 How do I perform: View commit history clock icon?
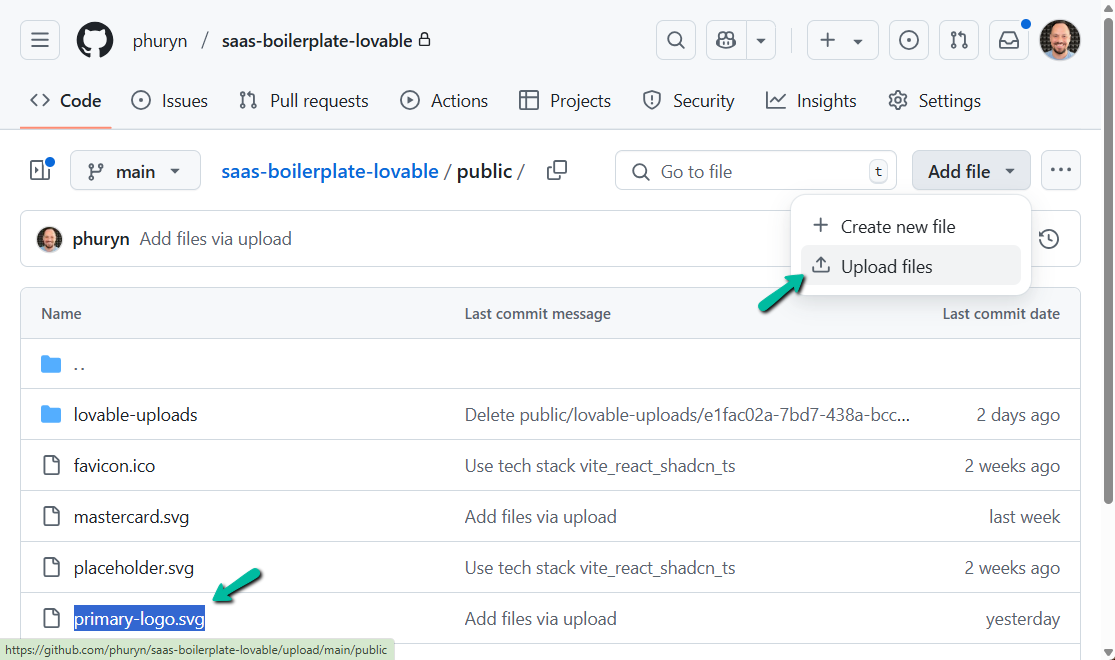point(1049,239)
